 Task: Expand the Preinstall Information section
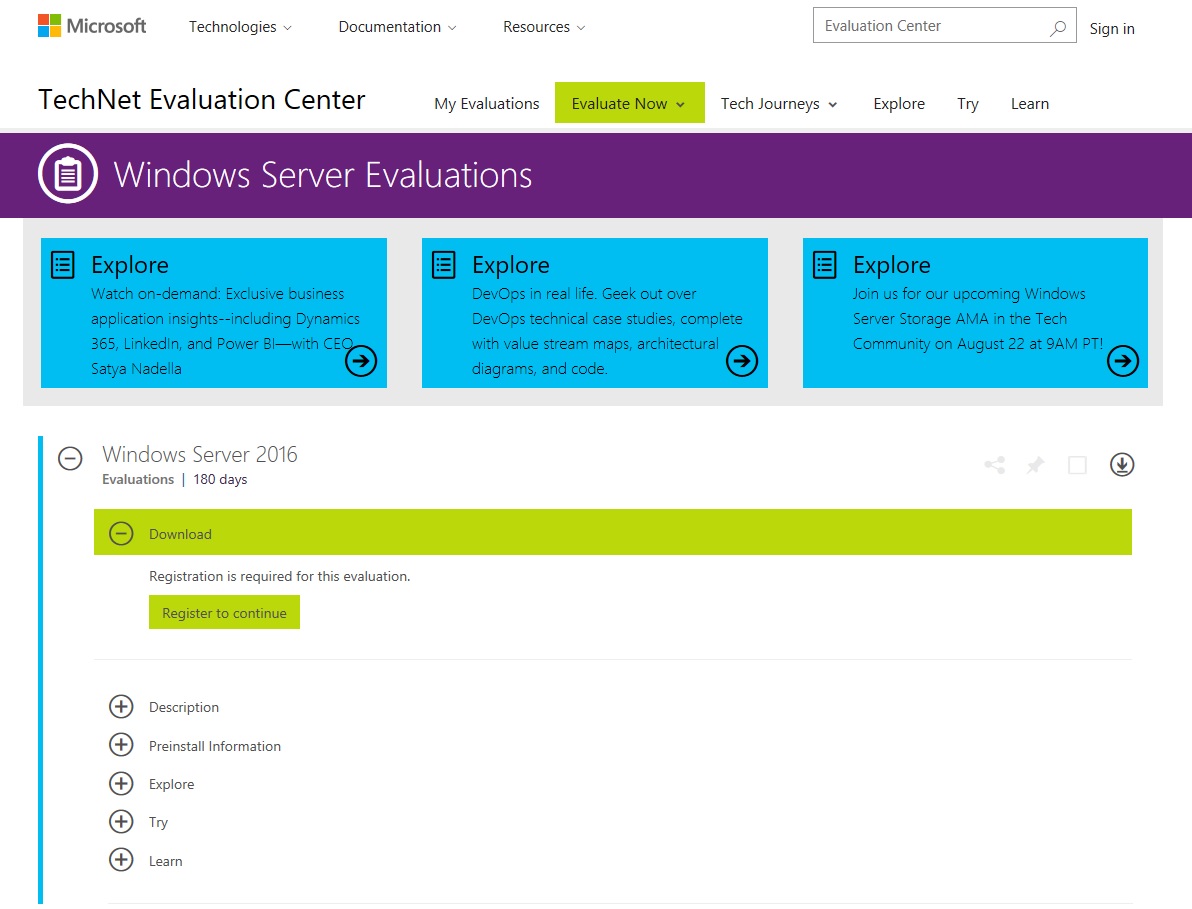(x=121, y=745)
